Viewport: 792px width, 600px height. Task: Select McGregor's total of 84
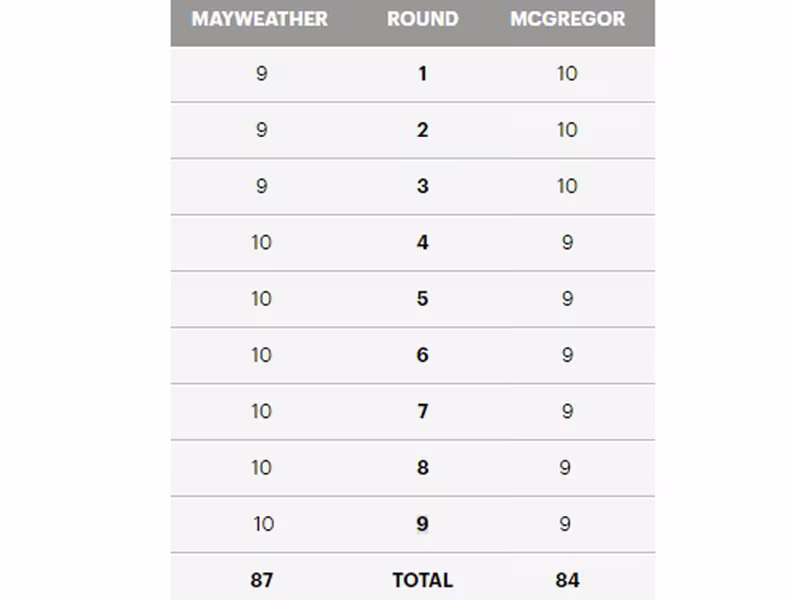(x=568, y=580)
